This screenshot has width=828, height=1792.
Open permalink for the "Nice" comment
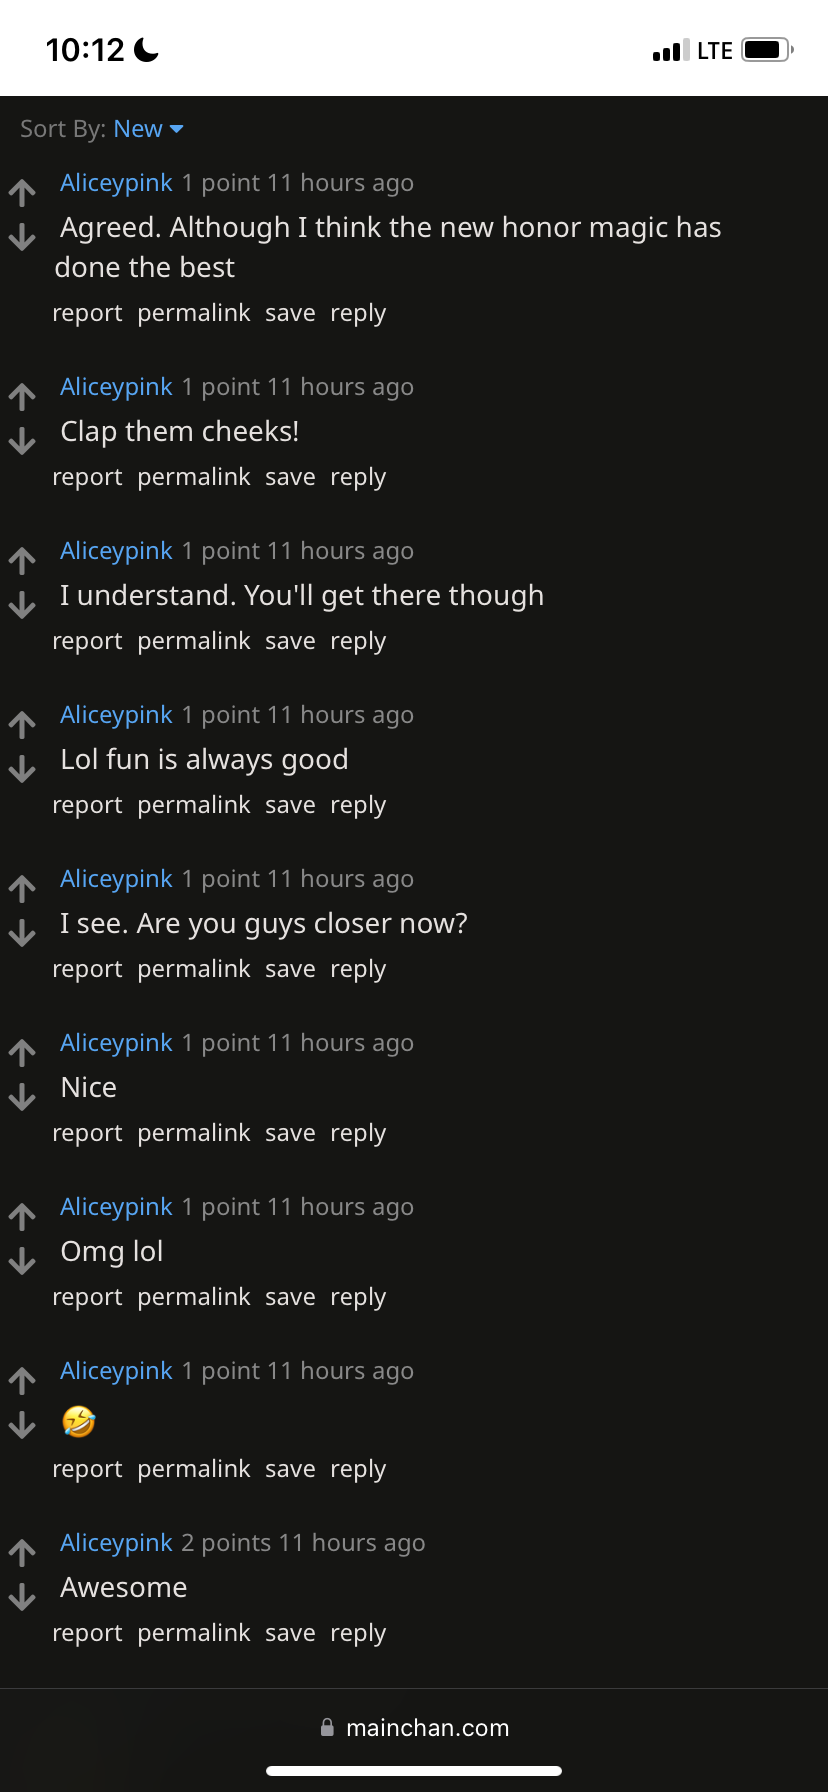[194, 1134]
